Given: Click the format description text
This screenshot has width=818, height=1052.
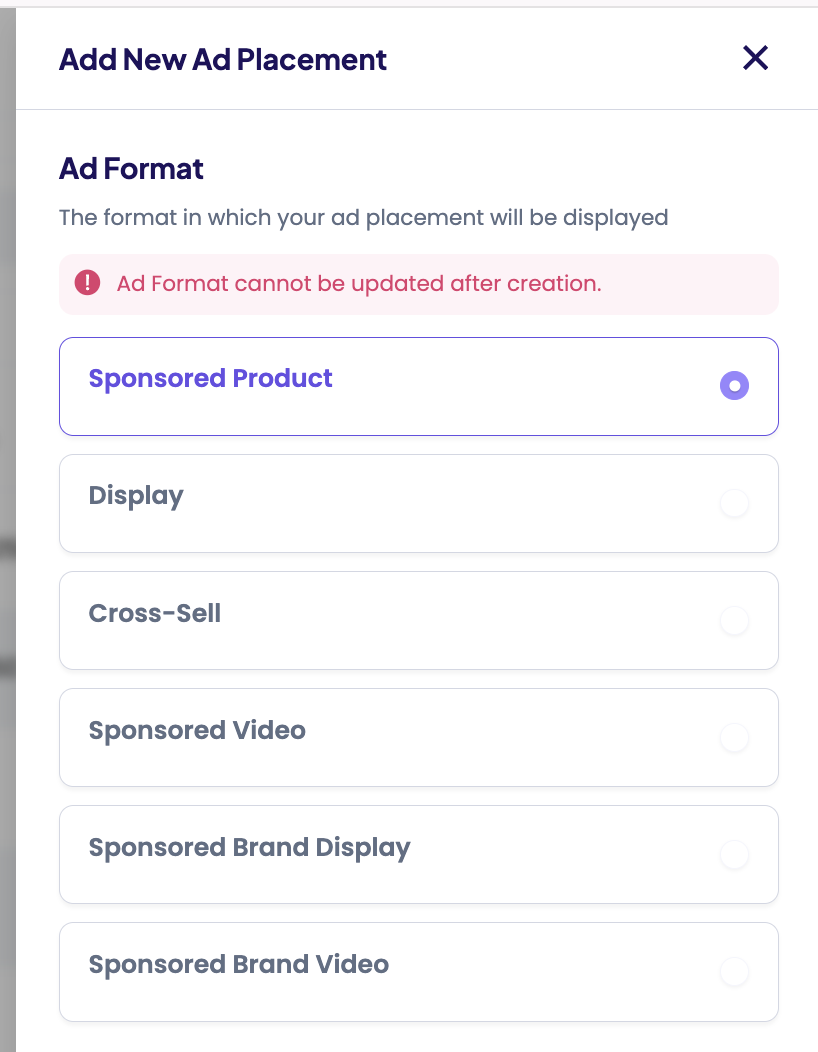Looking at the screenshot, I should tap(363, 217).
